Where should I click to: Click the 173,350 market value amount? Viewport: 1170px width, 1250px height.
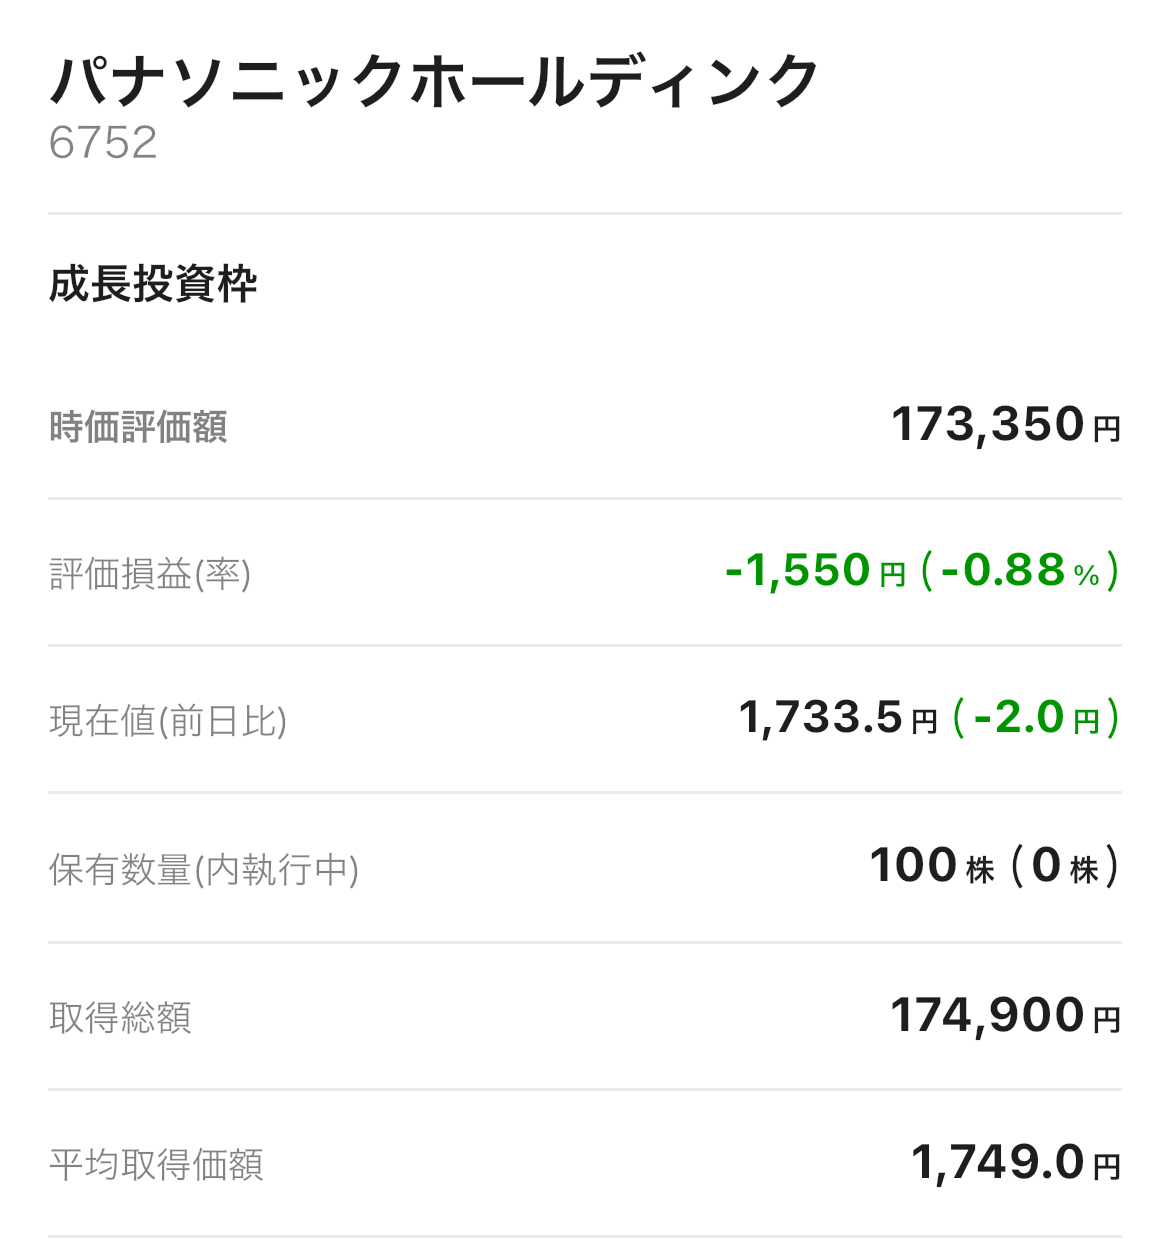[988, 425]
